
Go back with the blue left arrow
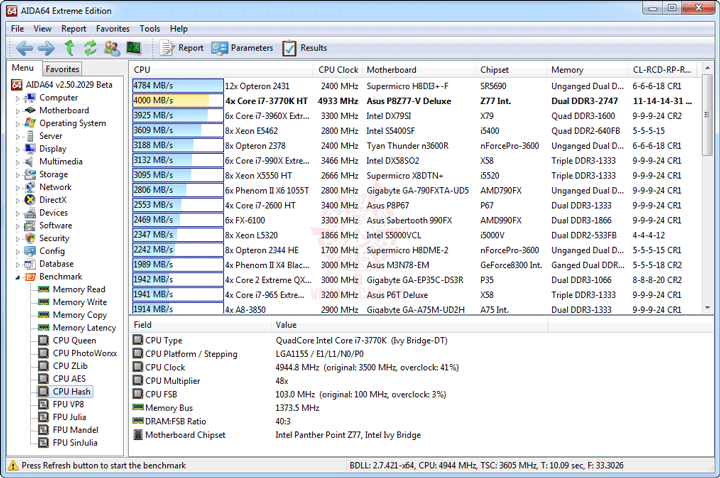pos(24,48)
